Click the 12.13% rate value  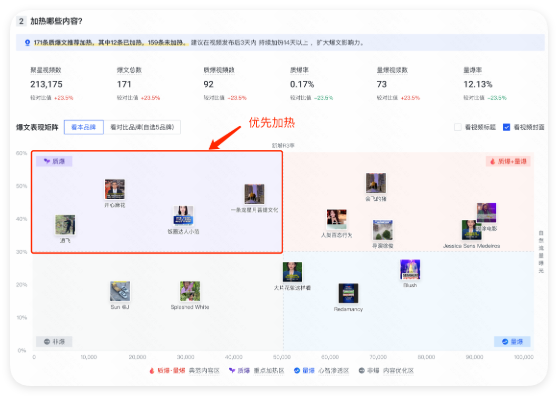click(x=478, y=84)
